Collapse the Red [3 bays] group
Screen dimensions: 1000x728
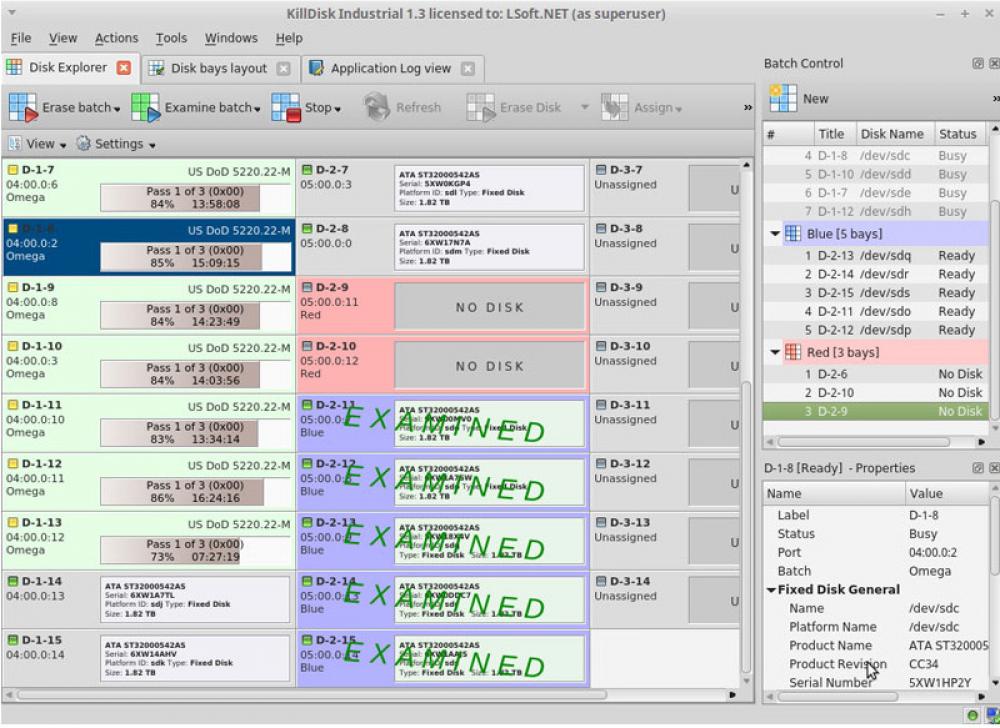click(777, 352)
